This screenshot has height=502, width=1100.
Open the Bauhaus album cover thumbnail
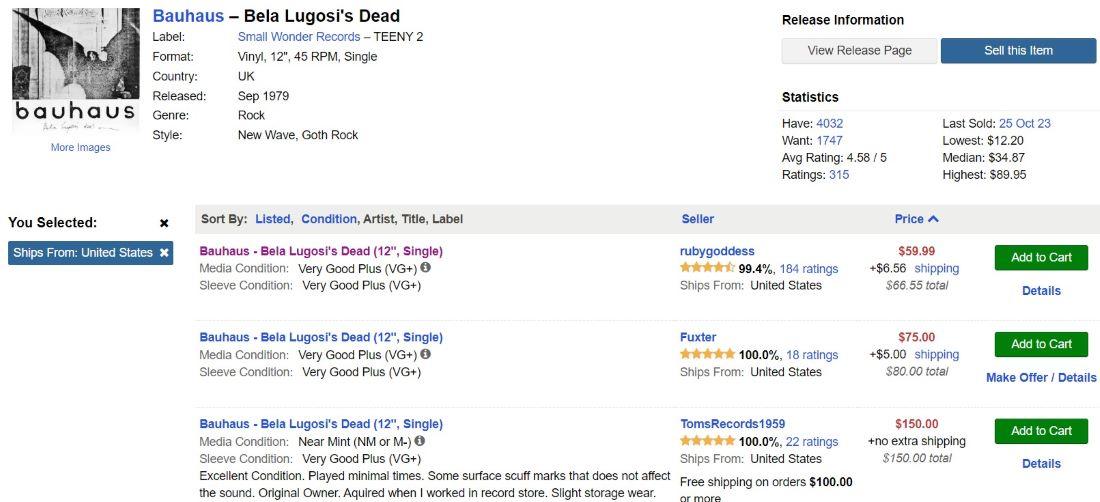point(76,71)
